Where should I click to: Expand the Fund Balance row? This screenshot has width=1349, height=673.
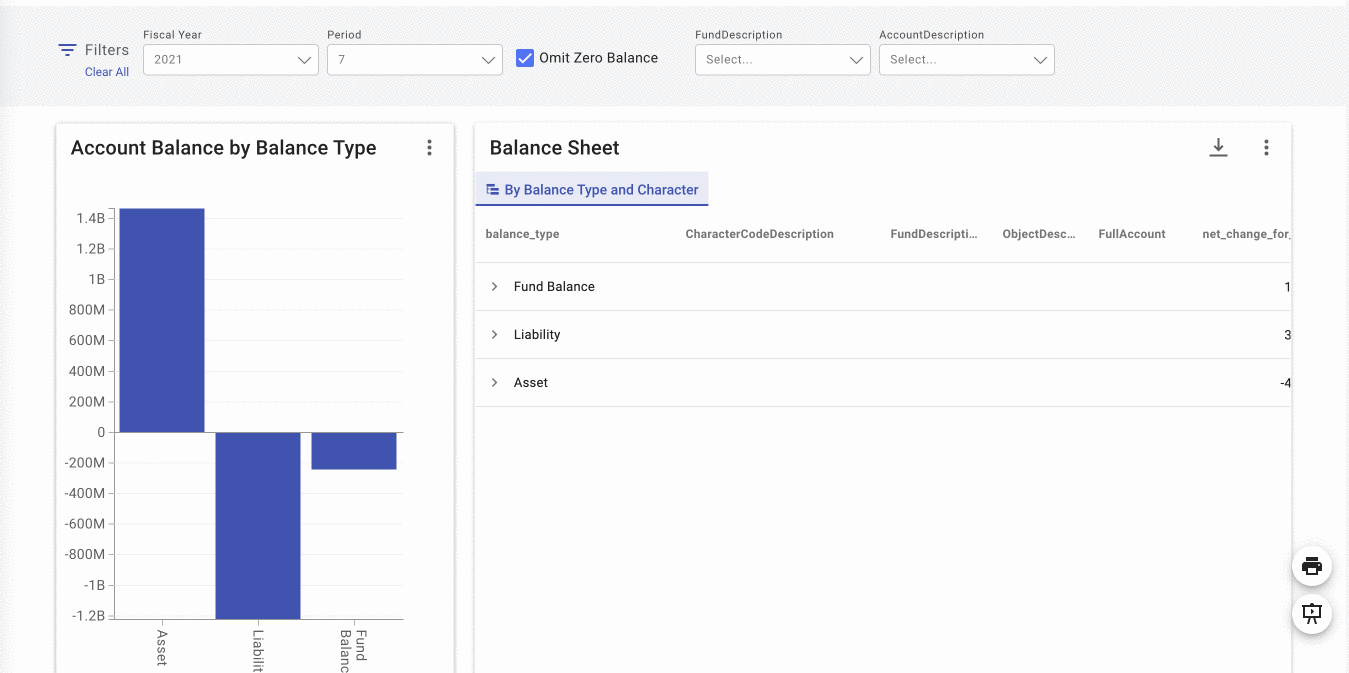[x=494, y=287]
